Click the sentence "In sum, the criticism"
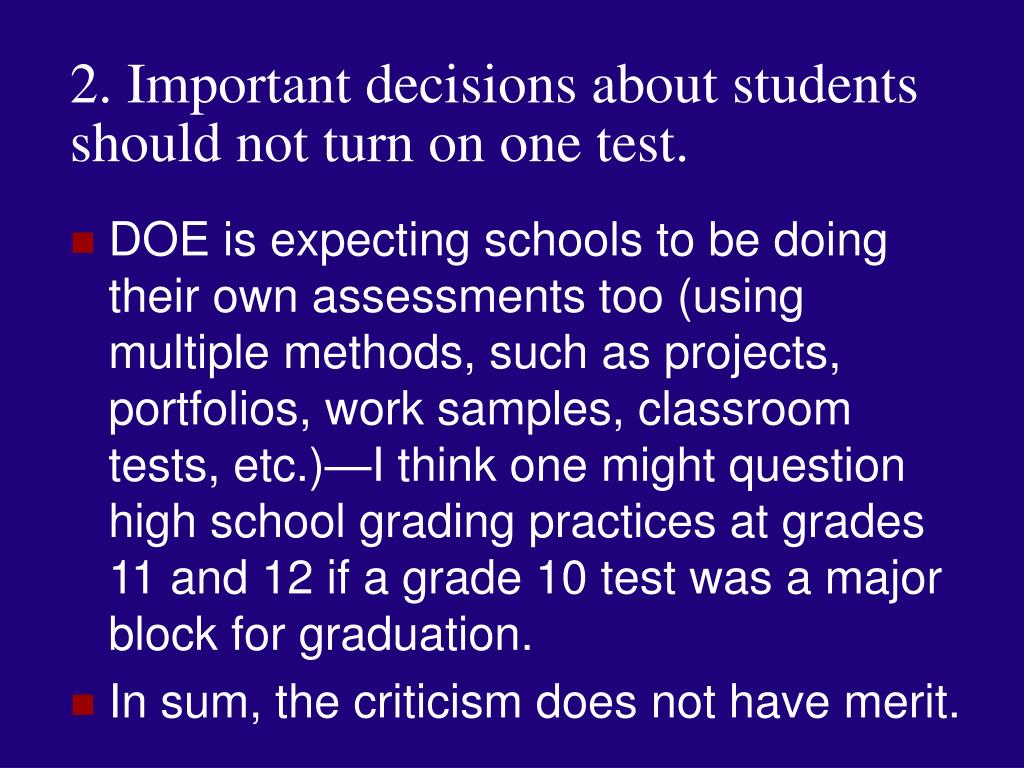This screenshot has height=768, width=1024. click(315, 702)
